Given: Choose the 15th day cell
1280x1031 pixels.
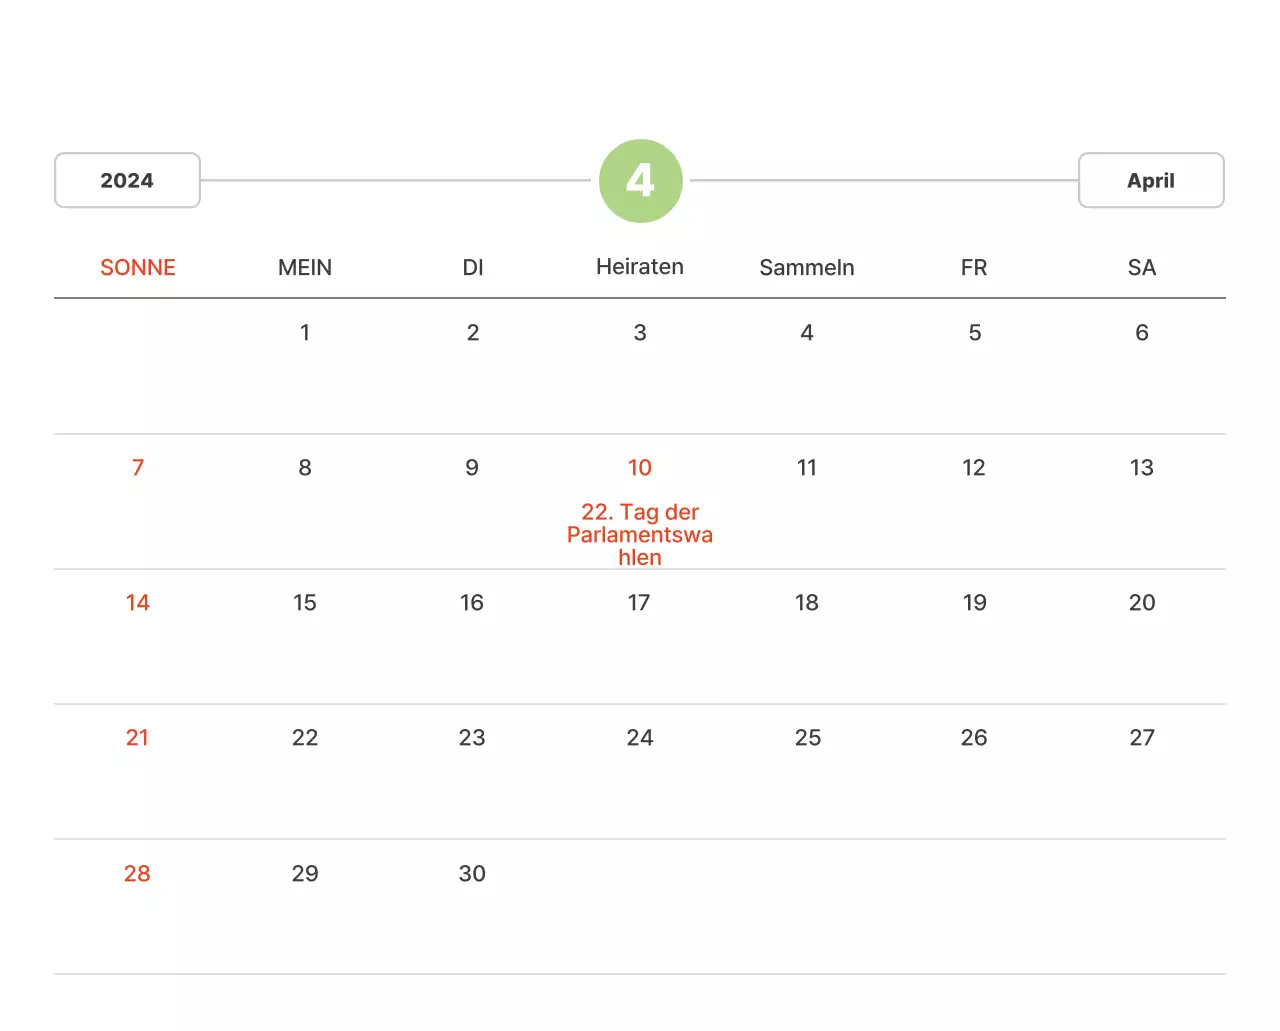Looking at the screenshot, I should [305, 603].
